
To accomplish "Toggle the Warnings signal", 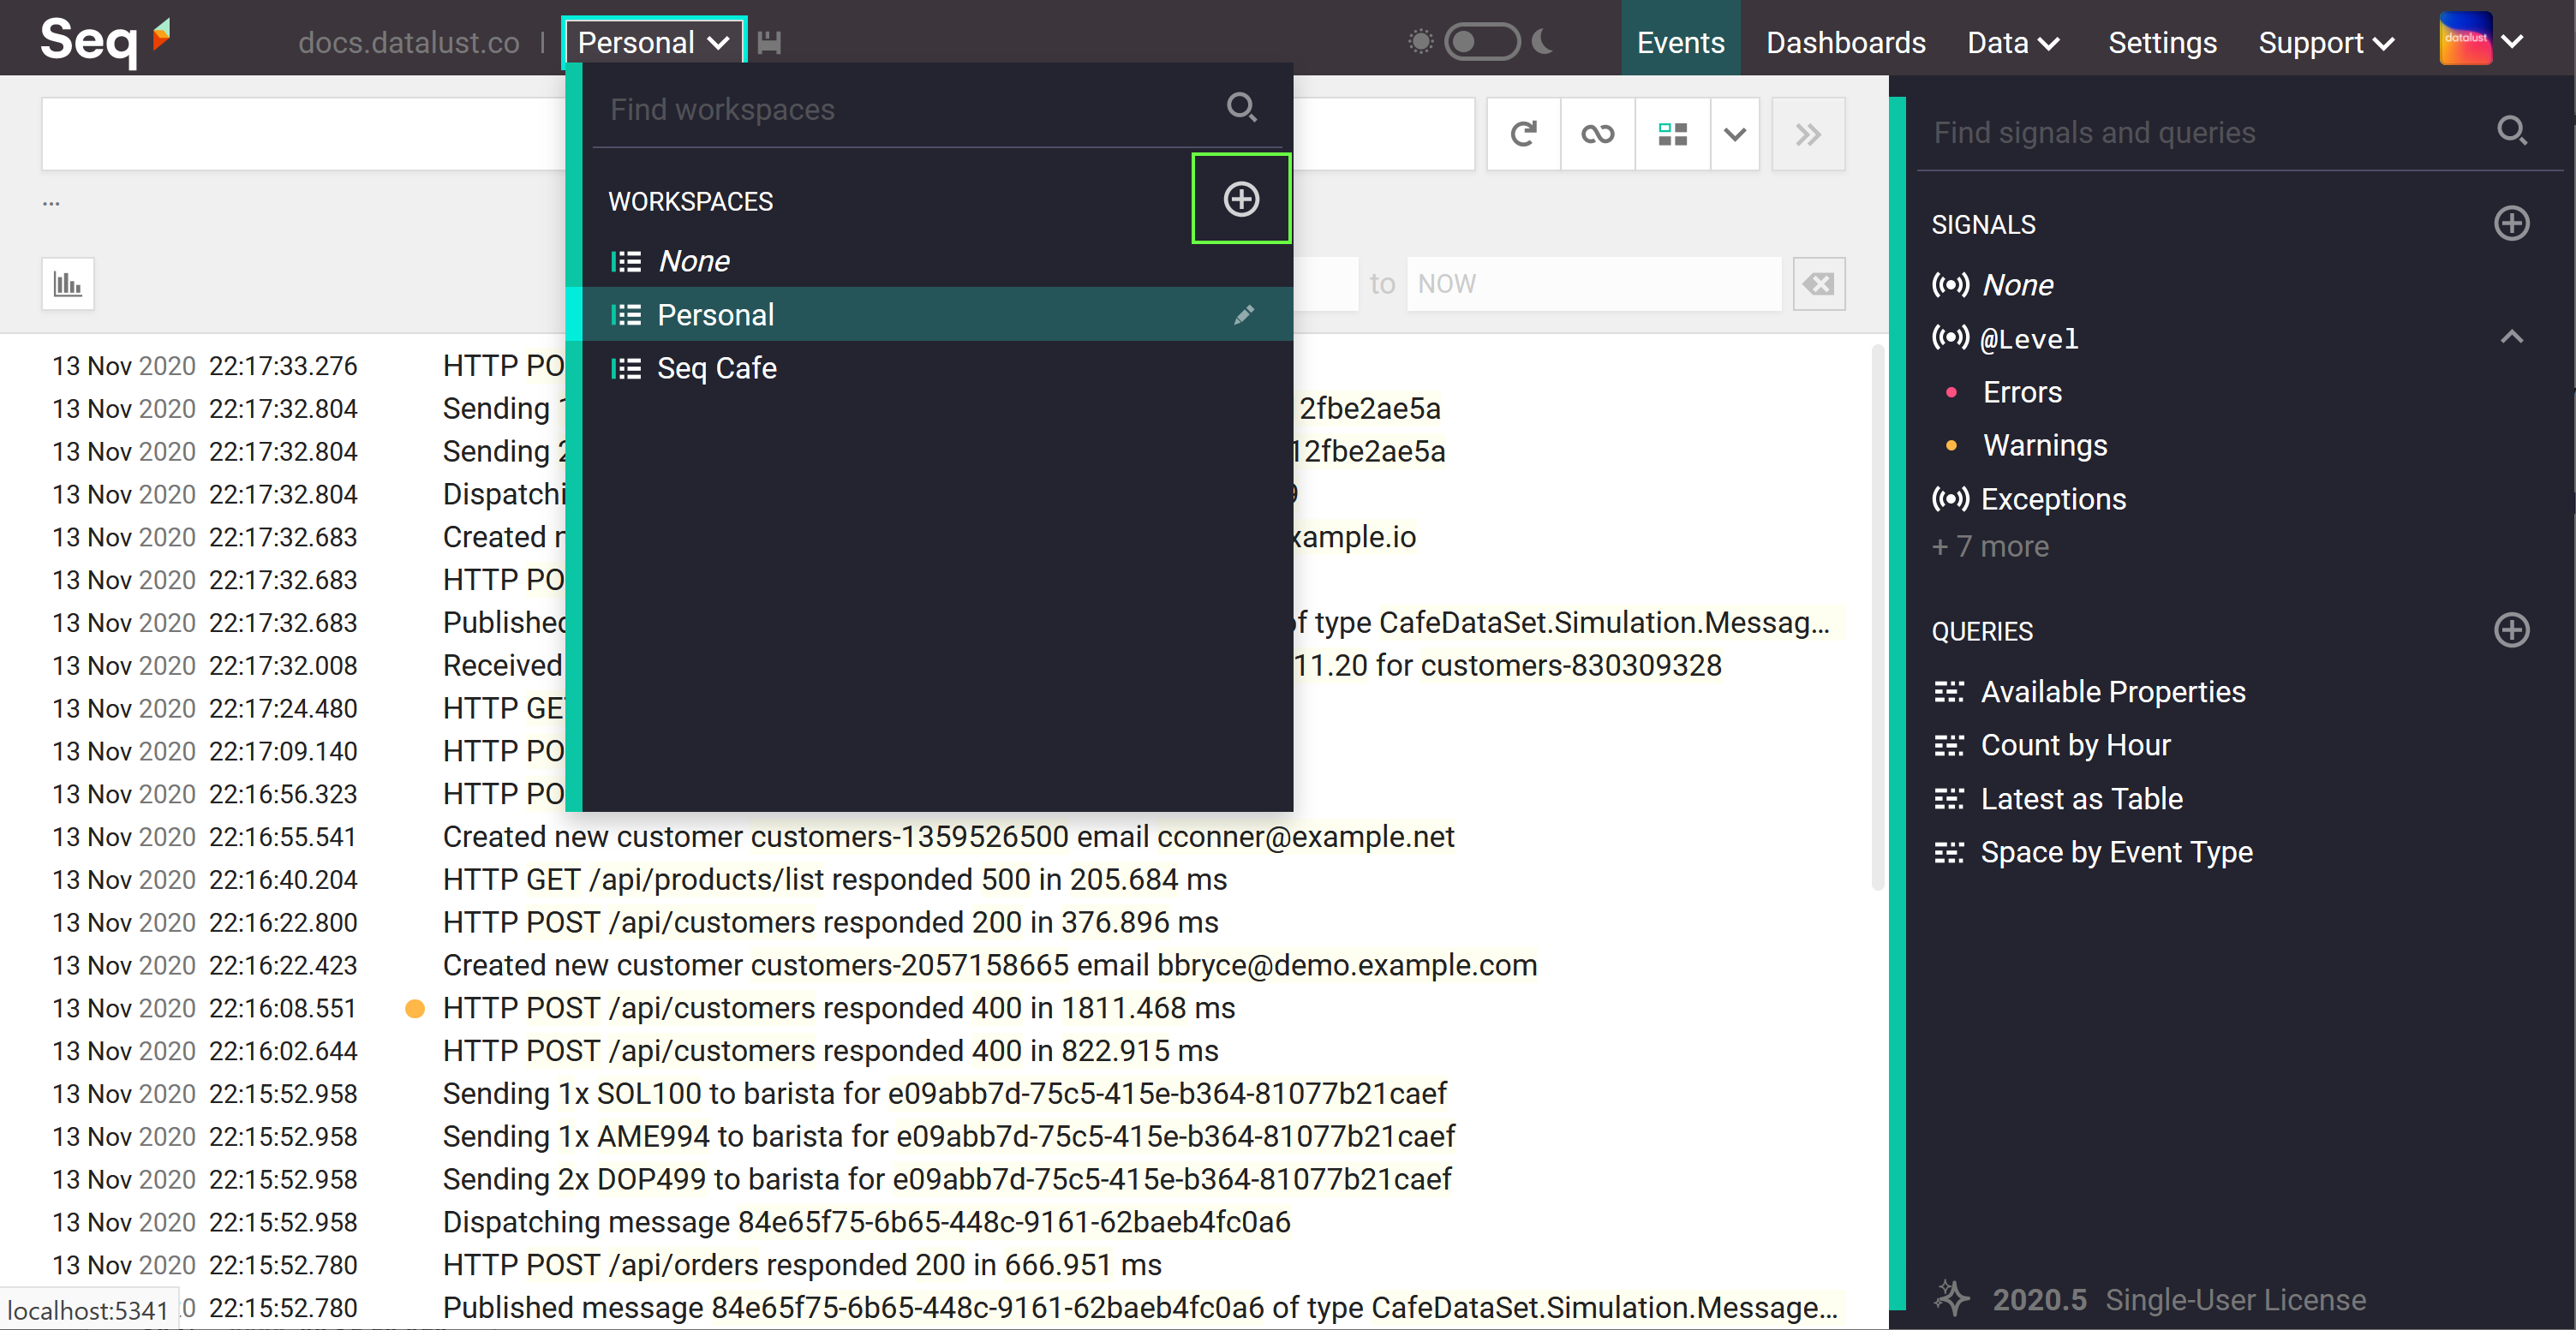I will point(2044,445).
